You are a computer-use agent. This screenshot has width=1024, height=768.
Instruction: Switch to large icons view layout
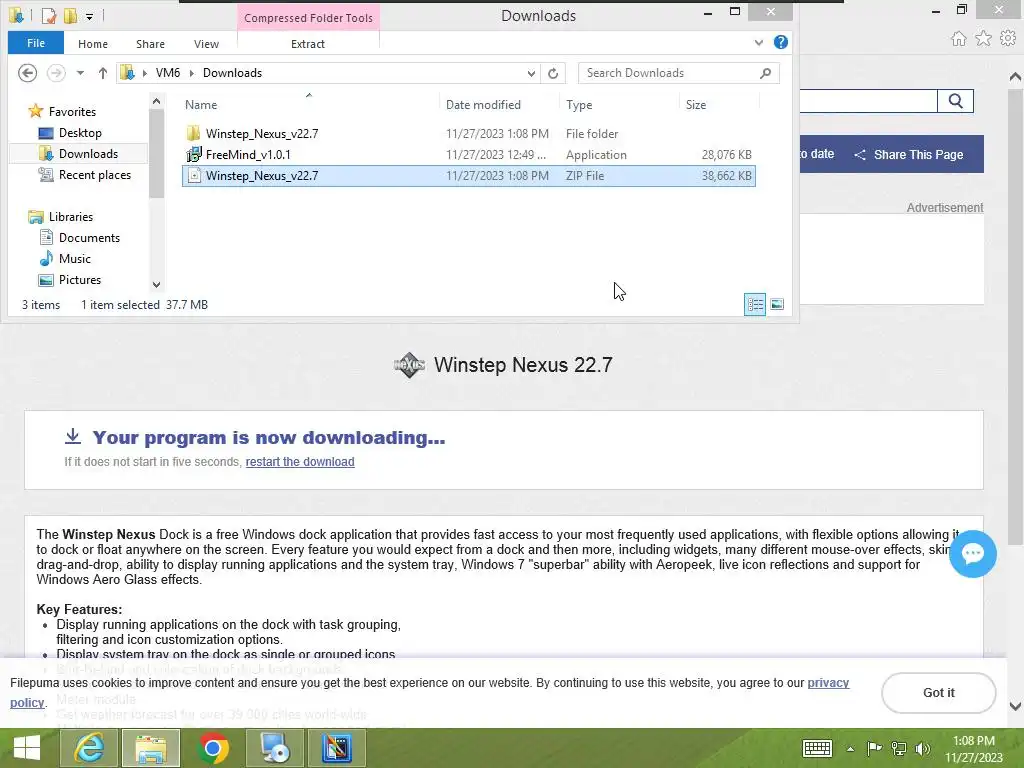[776, 304]
